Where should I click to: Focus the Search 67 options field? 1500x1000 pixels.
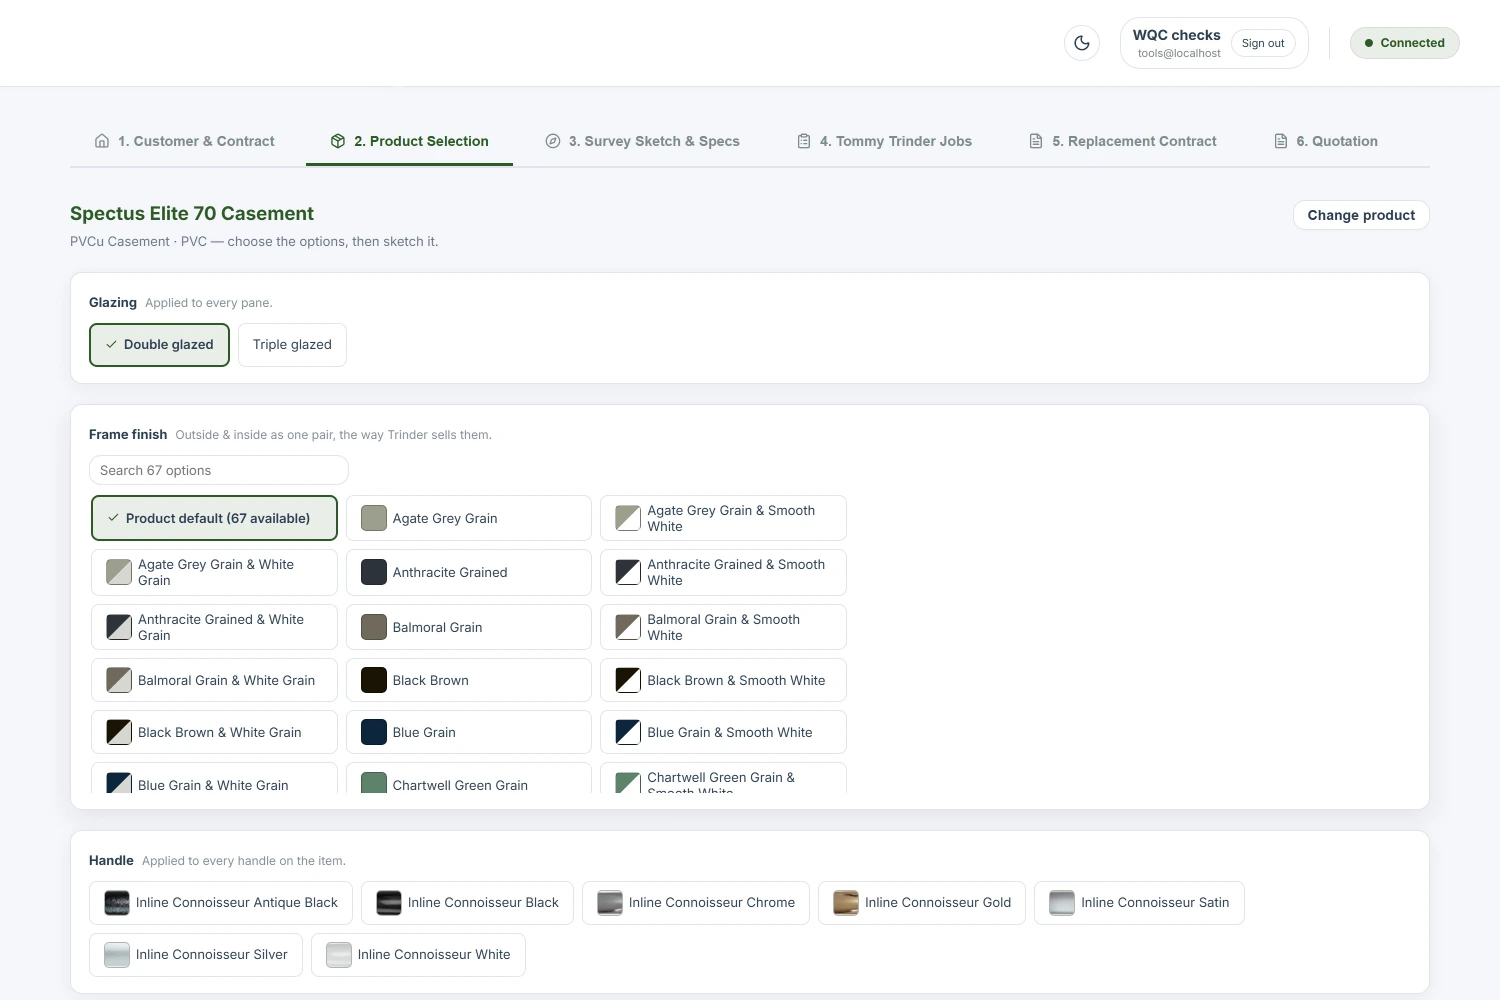coord(219,470)
